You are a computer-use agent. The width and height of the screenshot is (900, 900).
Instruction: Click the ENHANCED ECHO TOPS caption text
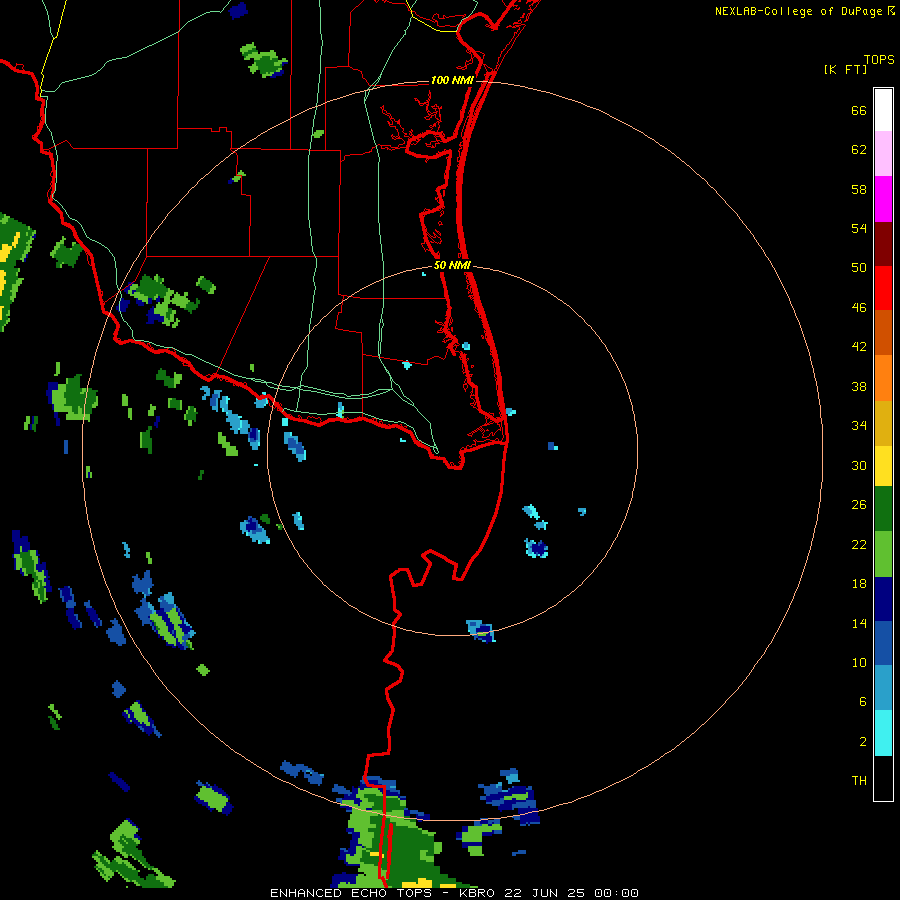351,893
